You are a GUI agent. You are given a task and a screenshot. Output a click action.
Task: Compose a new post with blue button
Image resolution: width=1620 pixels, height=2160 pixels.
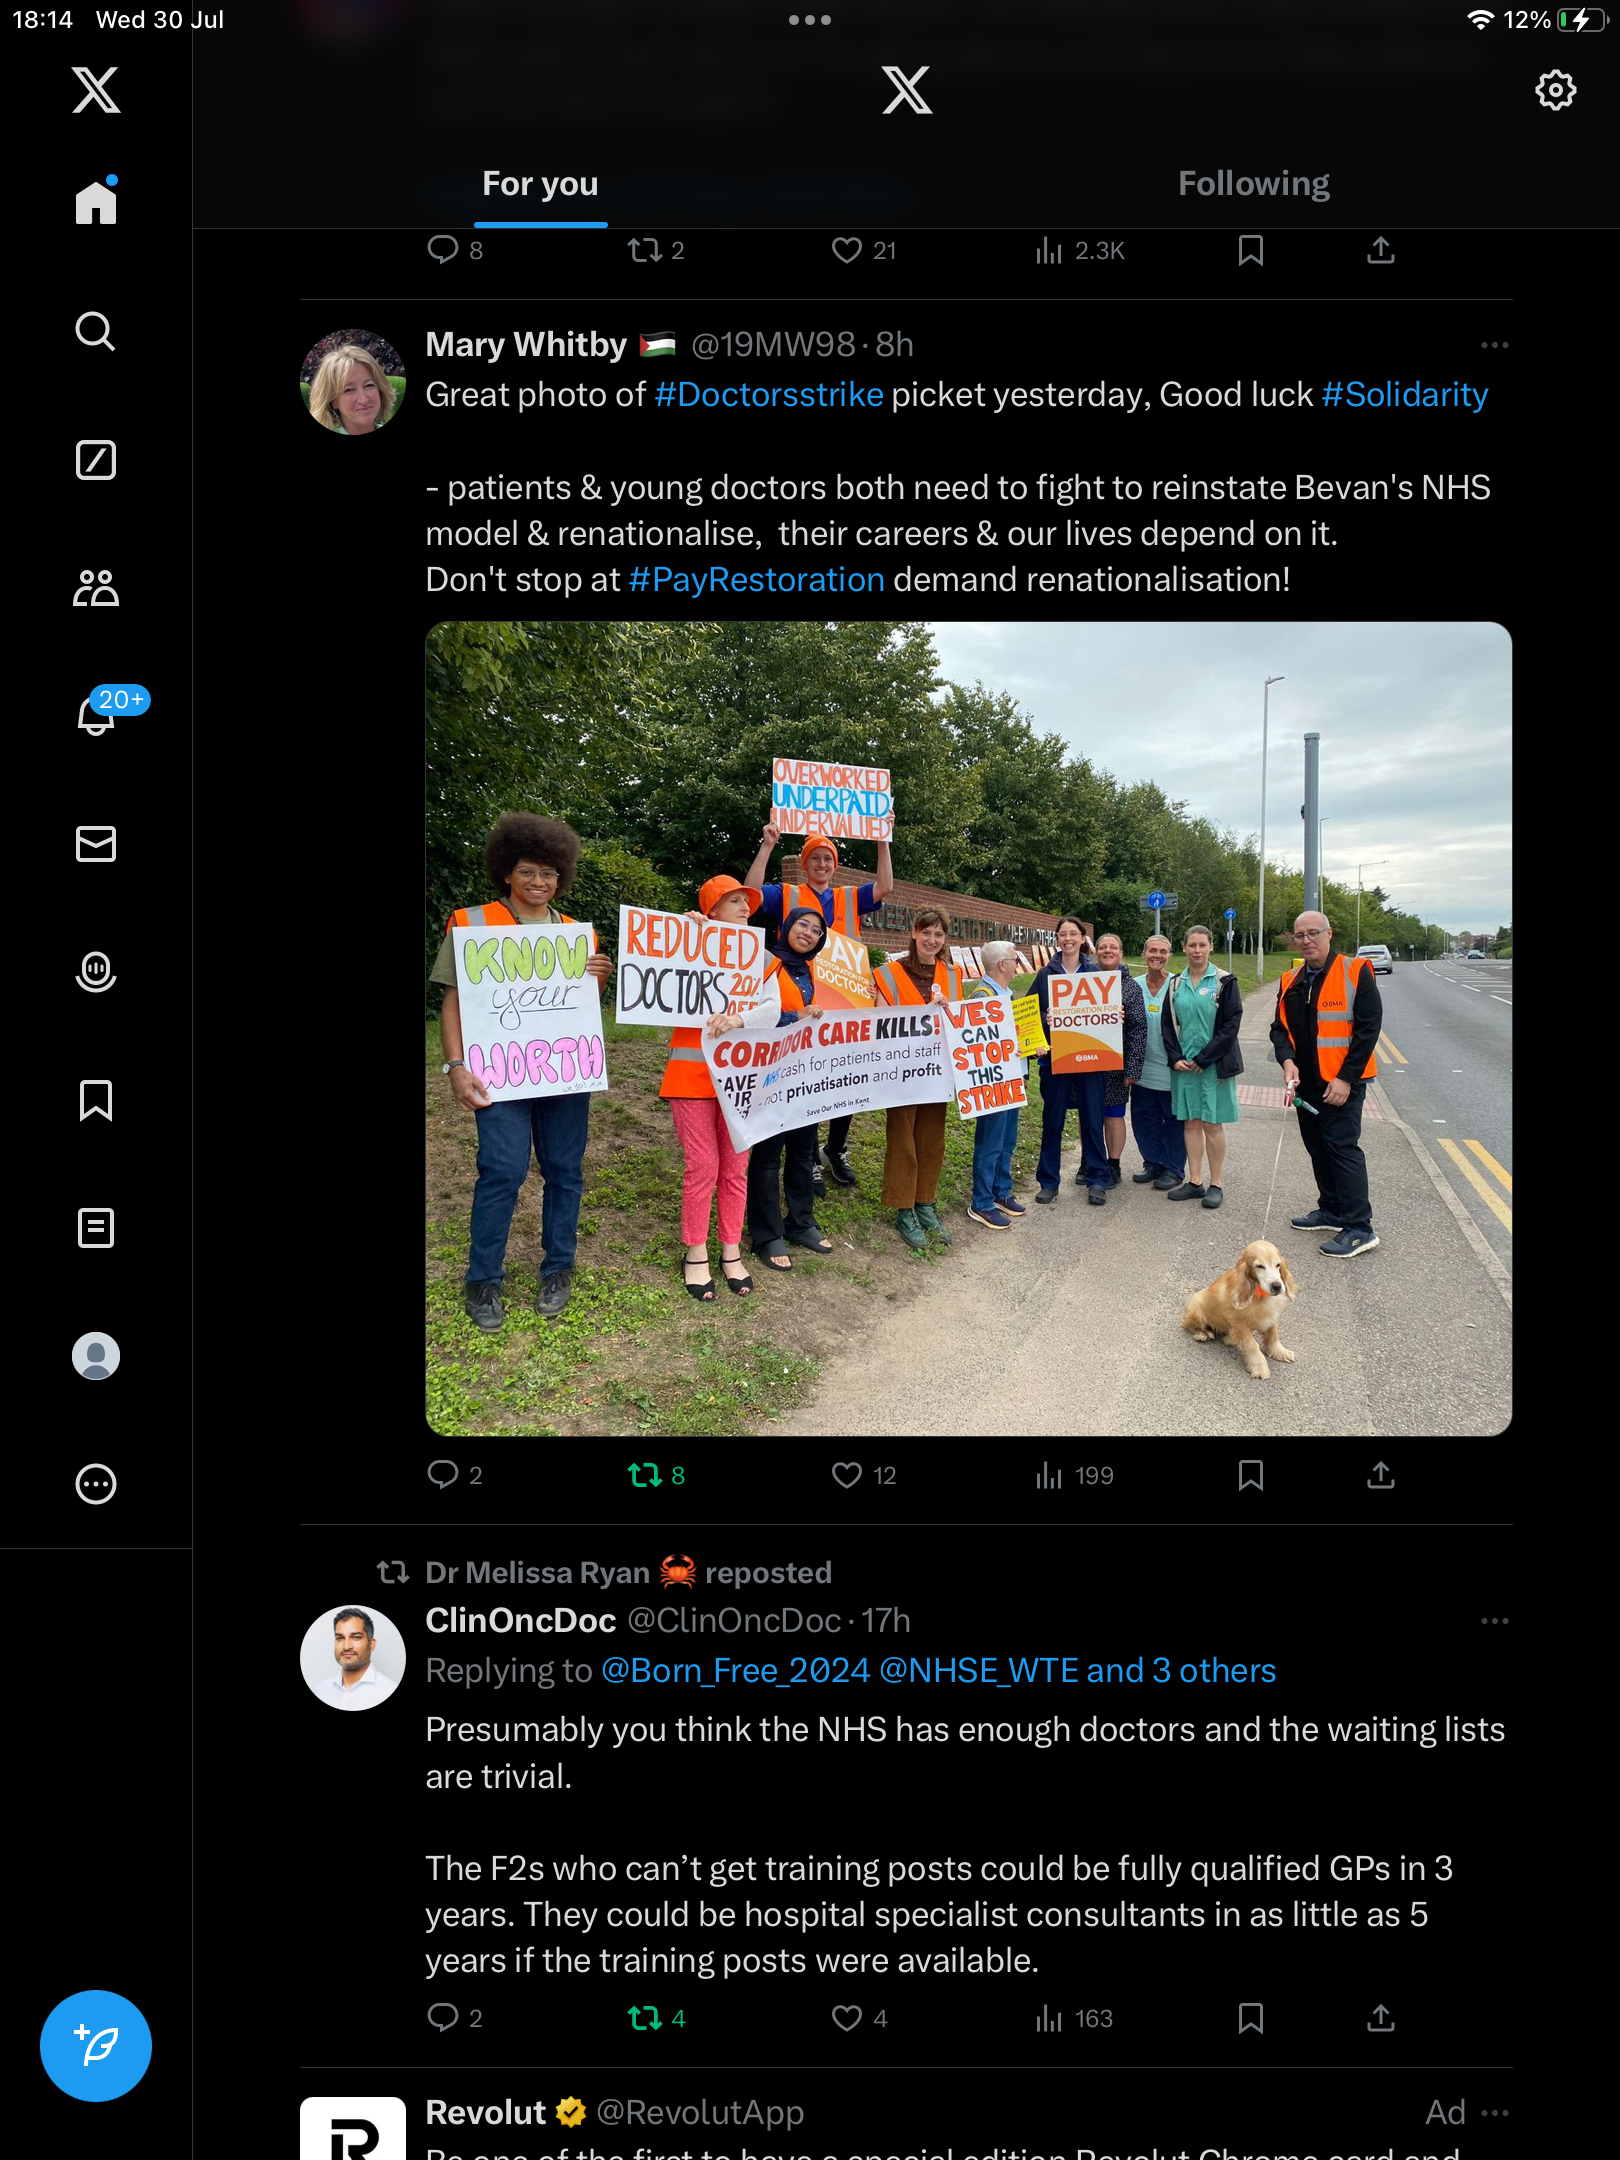(x=96, y=2046)
